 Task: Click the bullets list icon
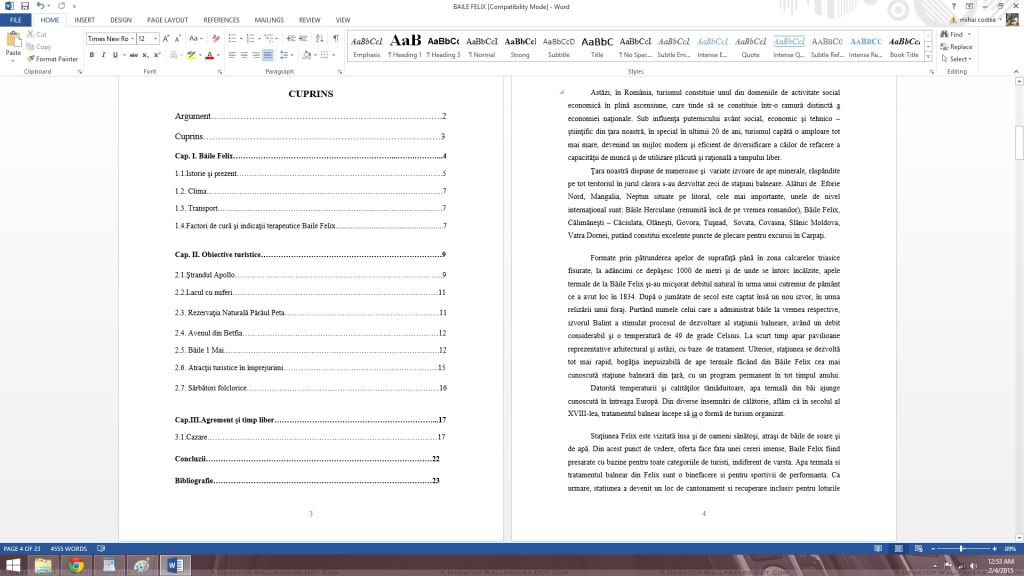click(231, 39)
